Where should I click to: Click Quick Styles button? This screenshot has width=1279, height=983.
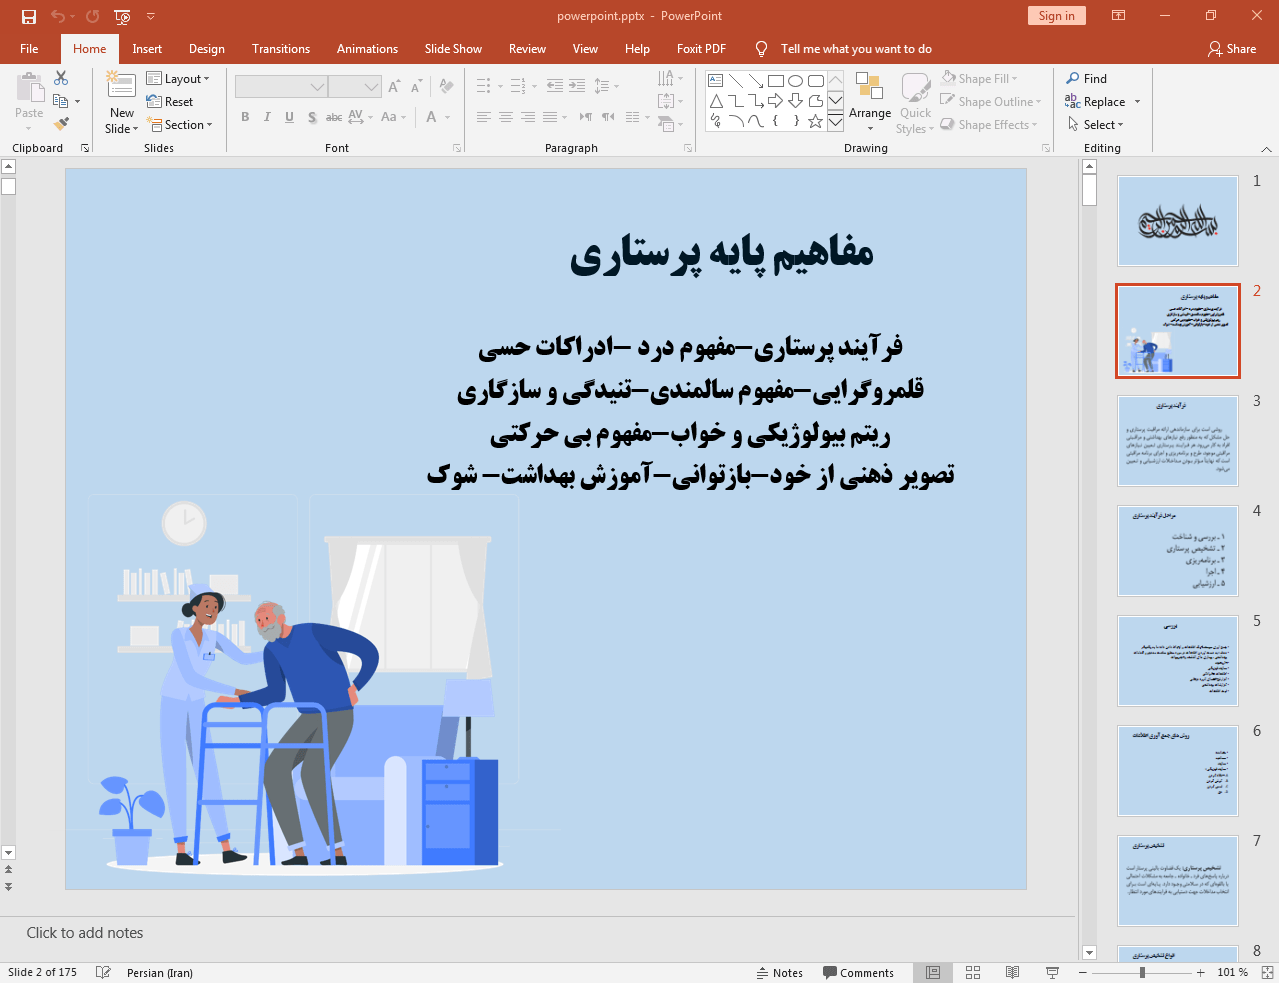click(915, 102)
